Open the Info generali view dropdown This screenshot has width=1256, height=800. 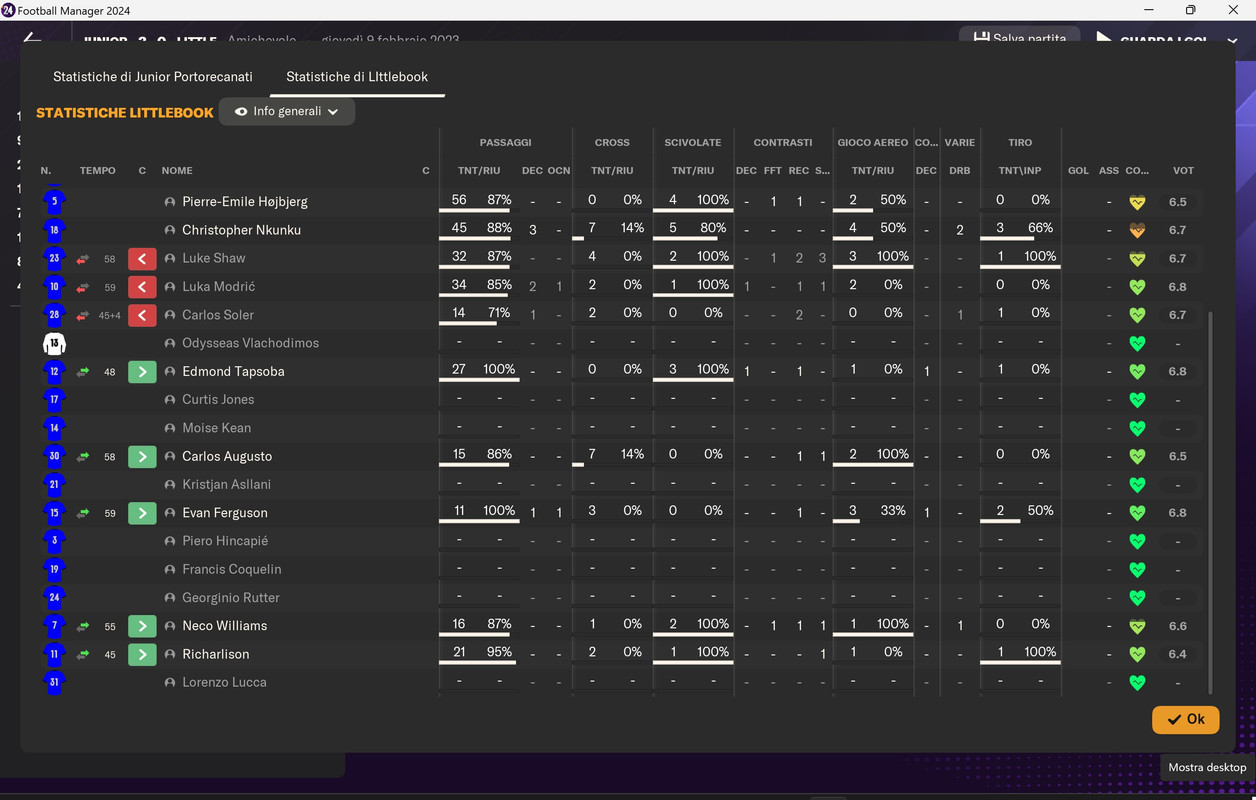pyautogui.click(x=287, y=112)
